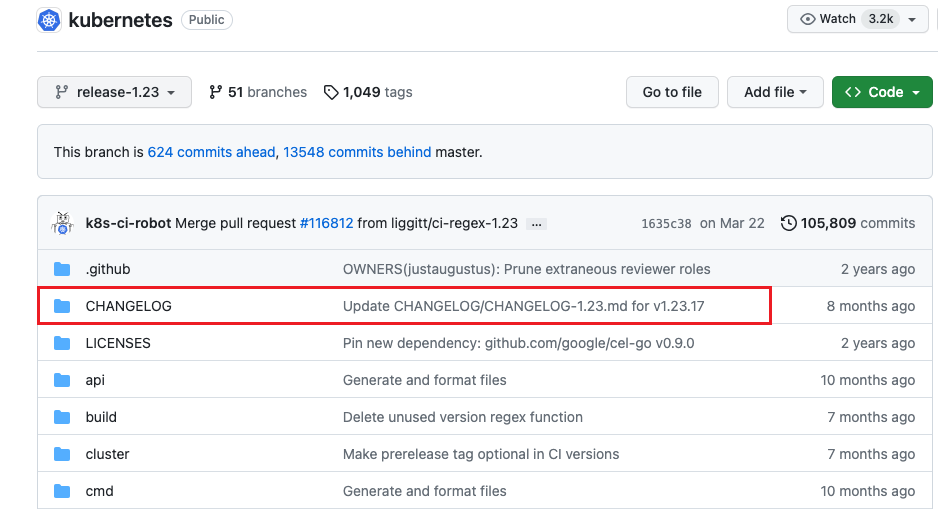Click the 2 years ago timestamp for LICENSES
Image resolution: width=938 pixels, height=509 pixels.
pos(878,343)
